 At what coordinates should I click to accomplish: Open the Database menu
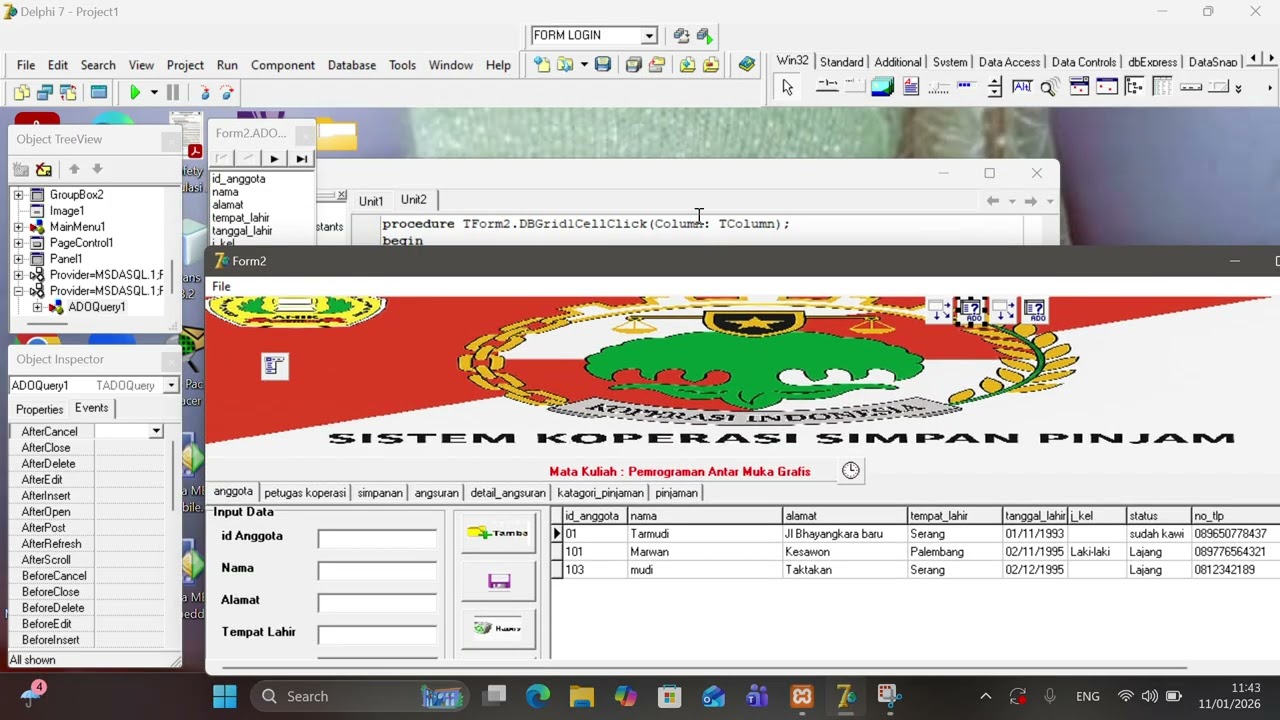click(352, 65)
